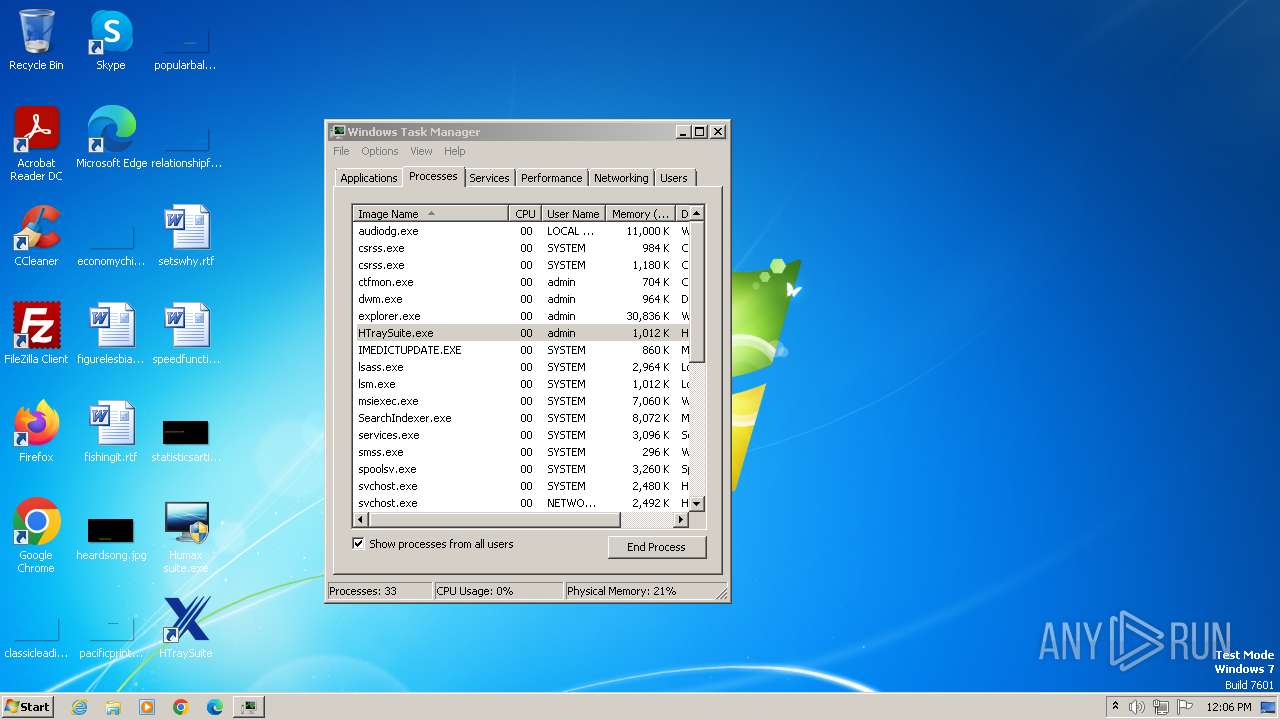Open Edge from the taskbar
Viewport: 1280px width, 720px height.
click(x=215, y=707)
